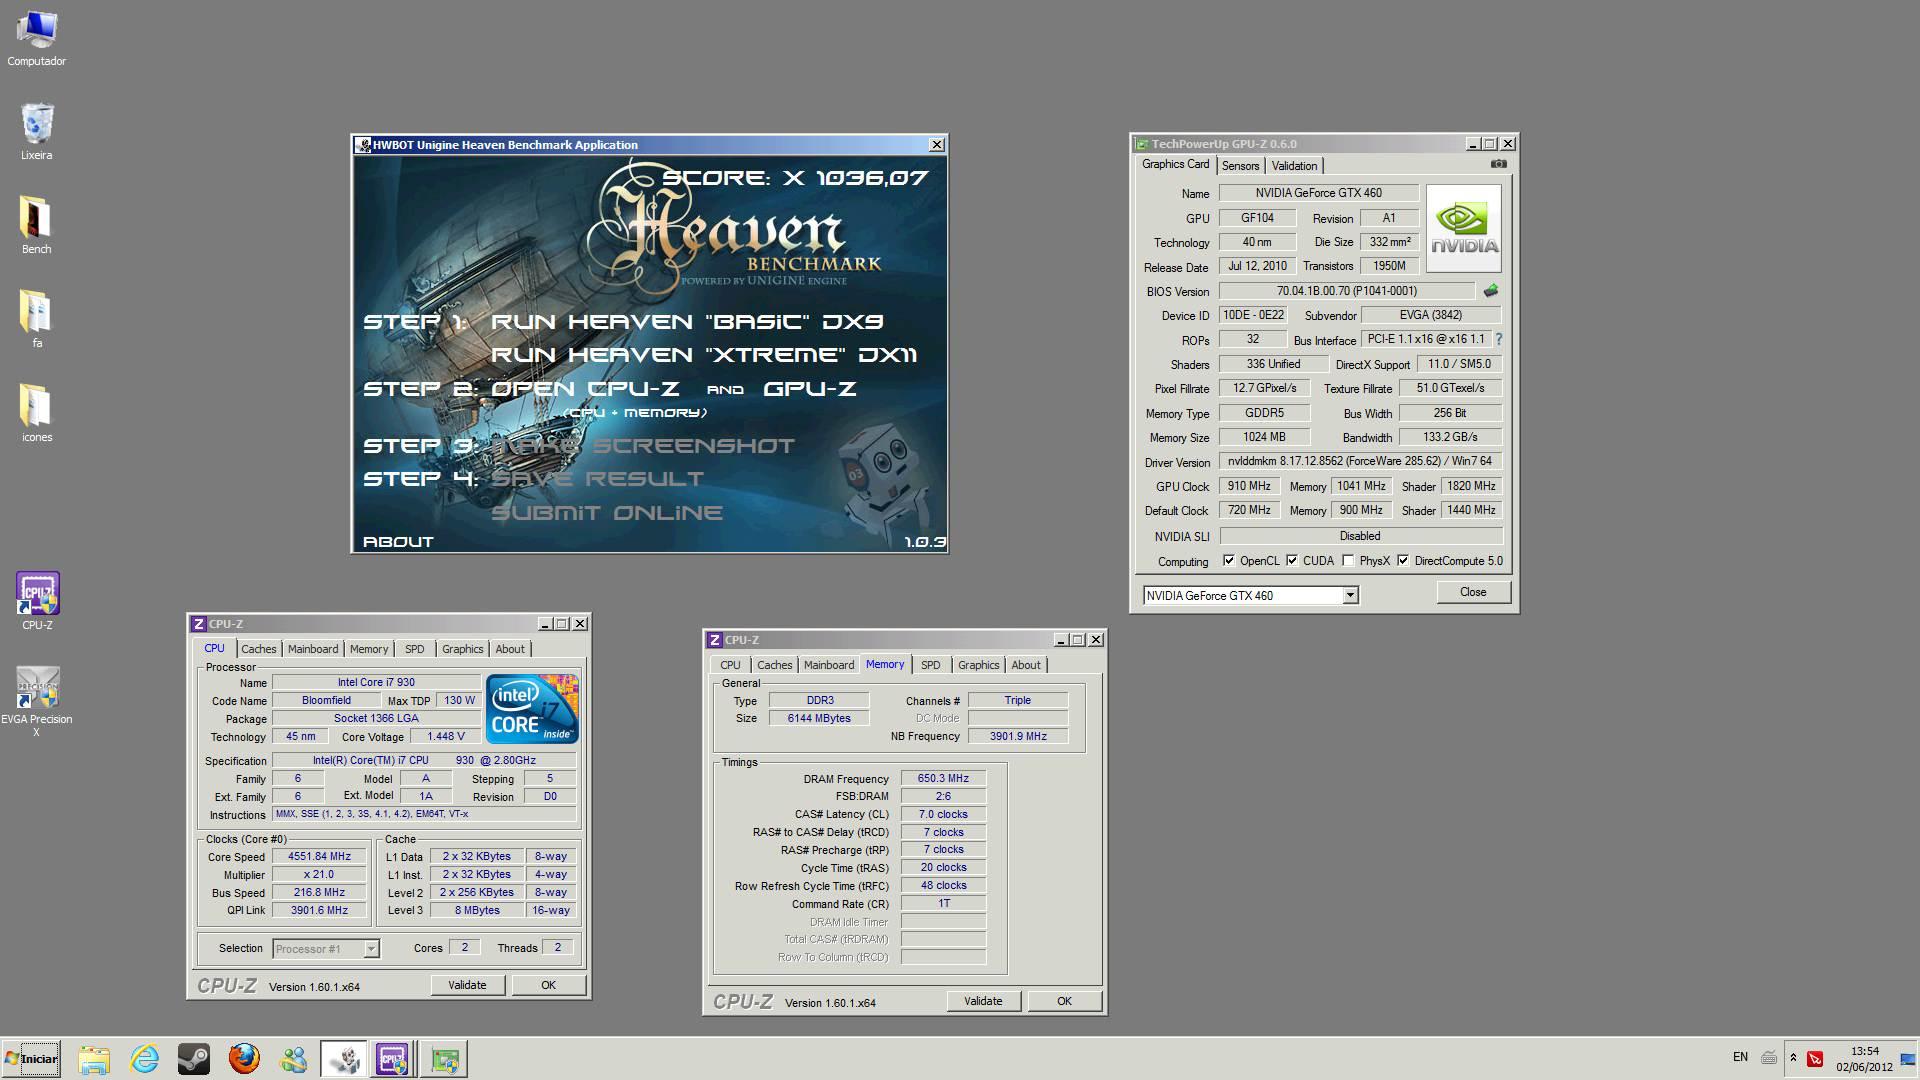Open Mainboard tab in left CPU-Z window
This screenshot has height=1080, width=1920.
(x=313, y=649)
